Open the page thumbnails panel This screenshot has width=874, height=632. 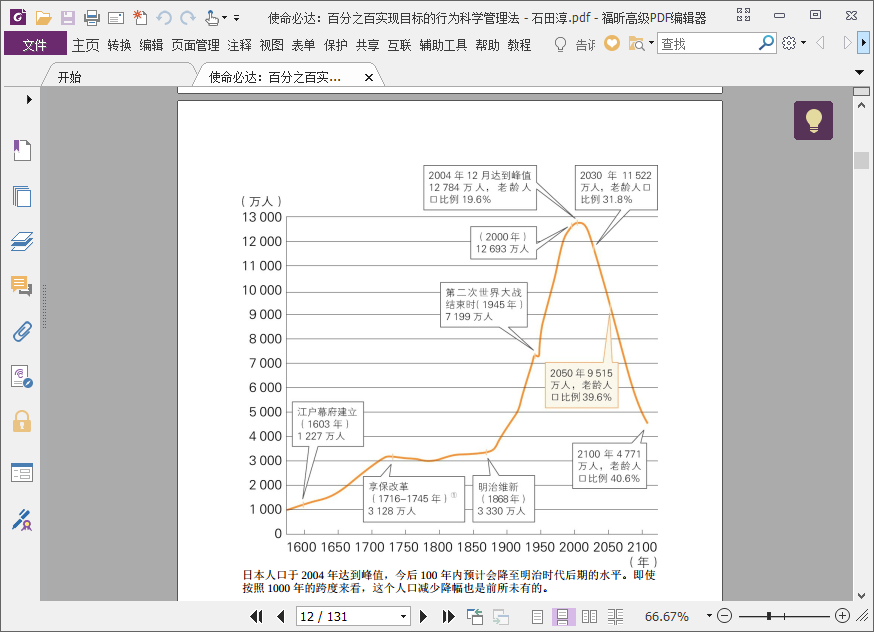[22, 196]
